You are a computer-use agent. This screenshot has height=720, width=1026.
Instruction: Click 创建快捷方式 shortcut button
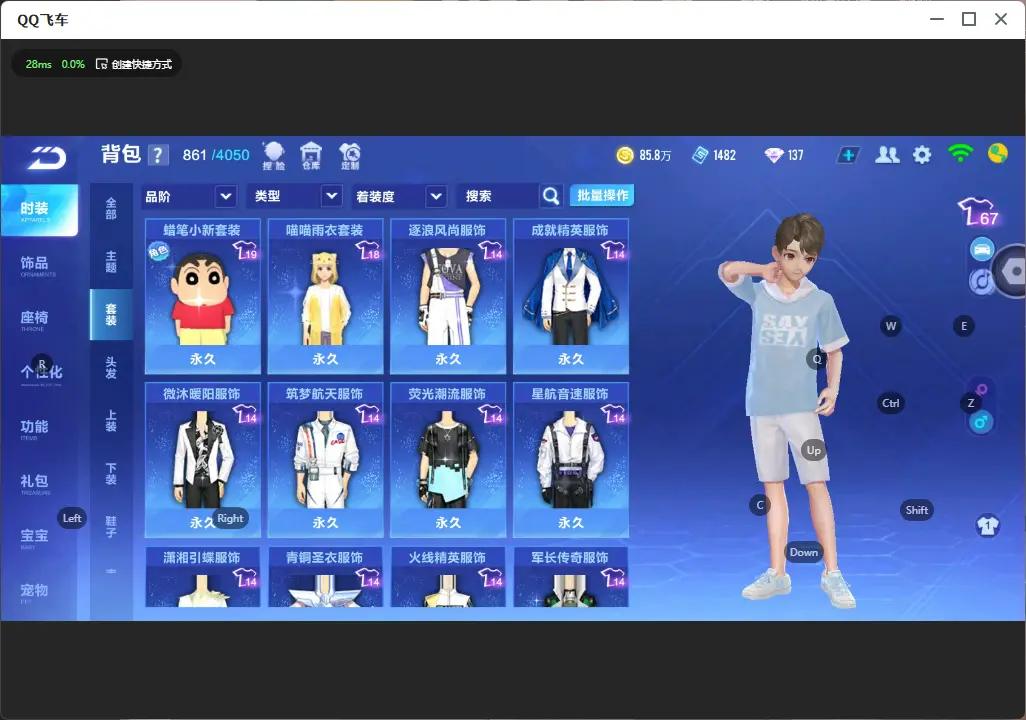tap(133, 64)
